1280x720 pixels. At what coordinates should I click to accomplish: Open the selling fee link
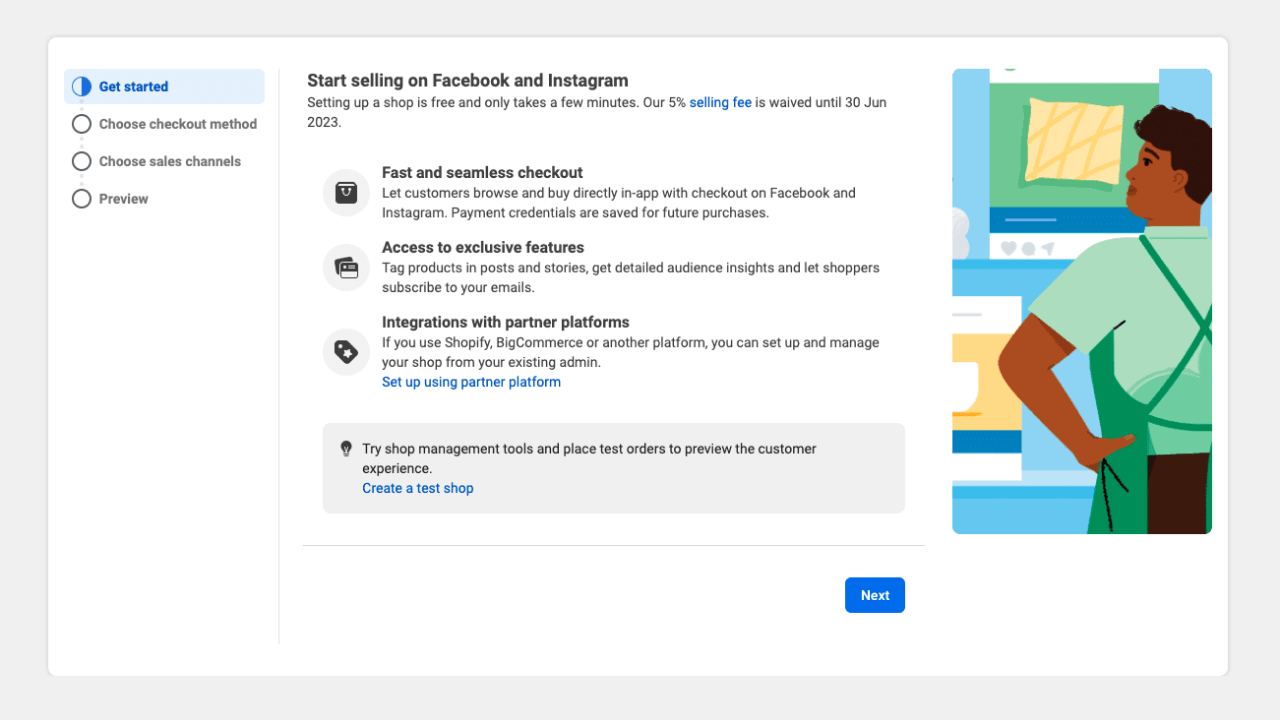click(720, 102)
